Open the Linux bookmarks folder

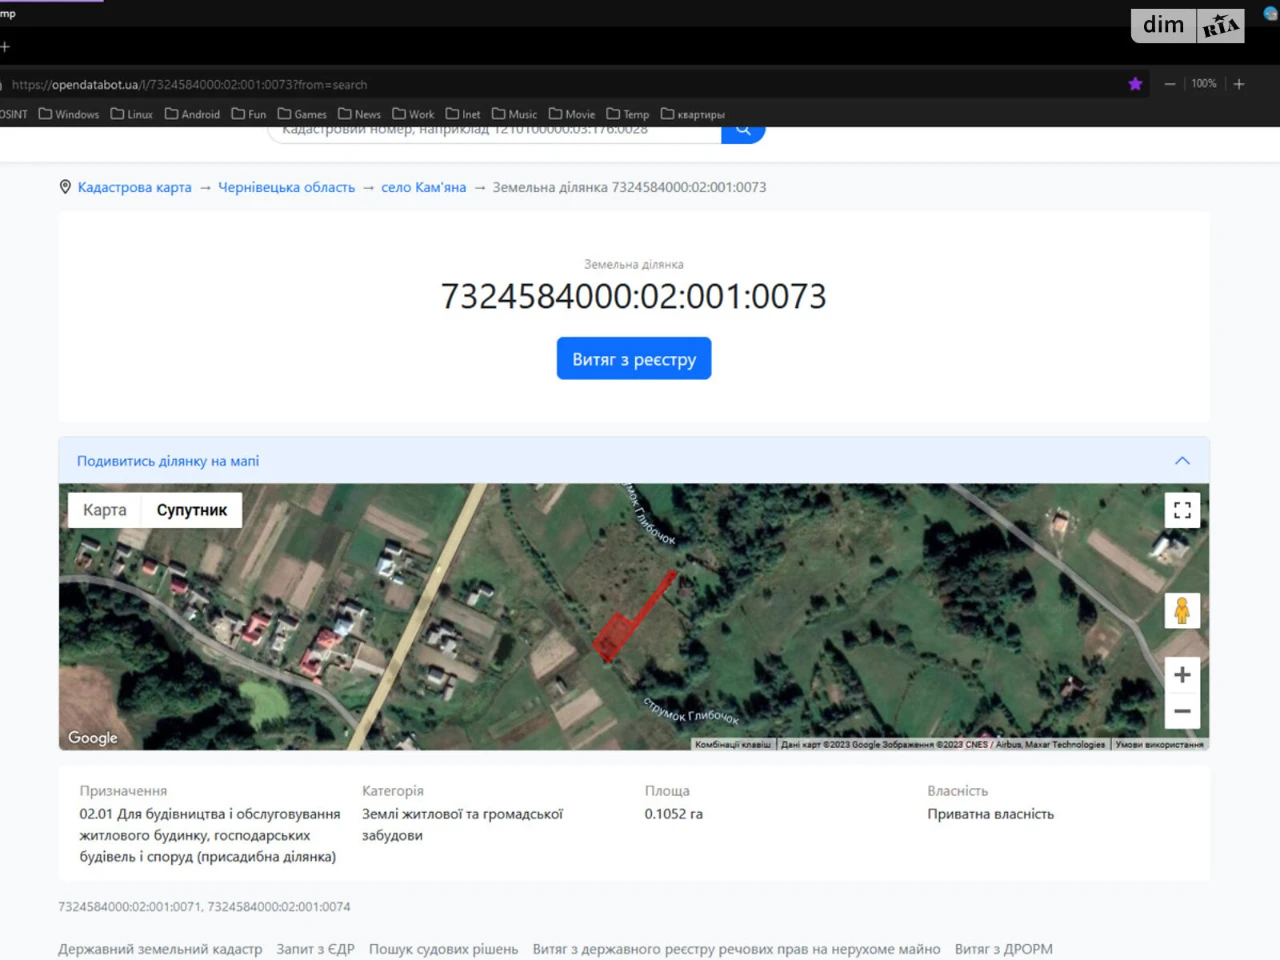point(132,114)
